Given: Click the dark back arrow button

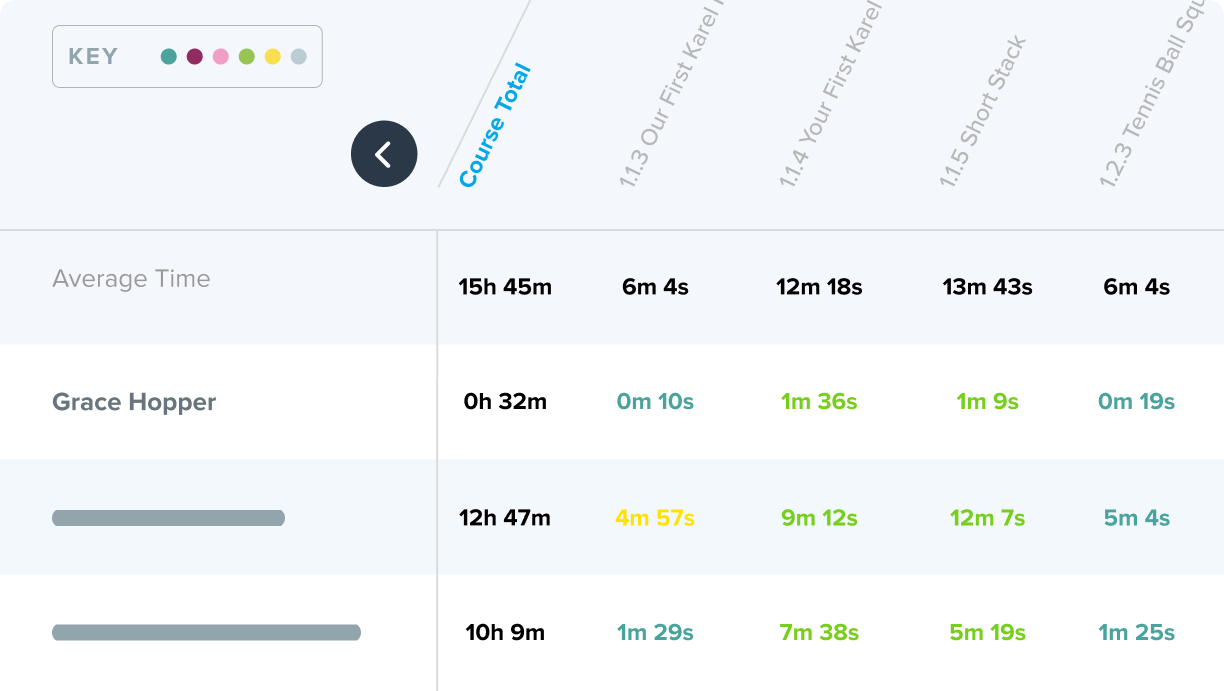Looking at the screenshot, I should pyautogui.click(x=384, y=154).
